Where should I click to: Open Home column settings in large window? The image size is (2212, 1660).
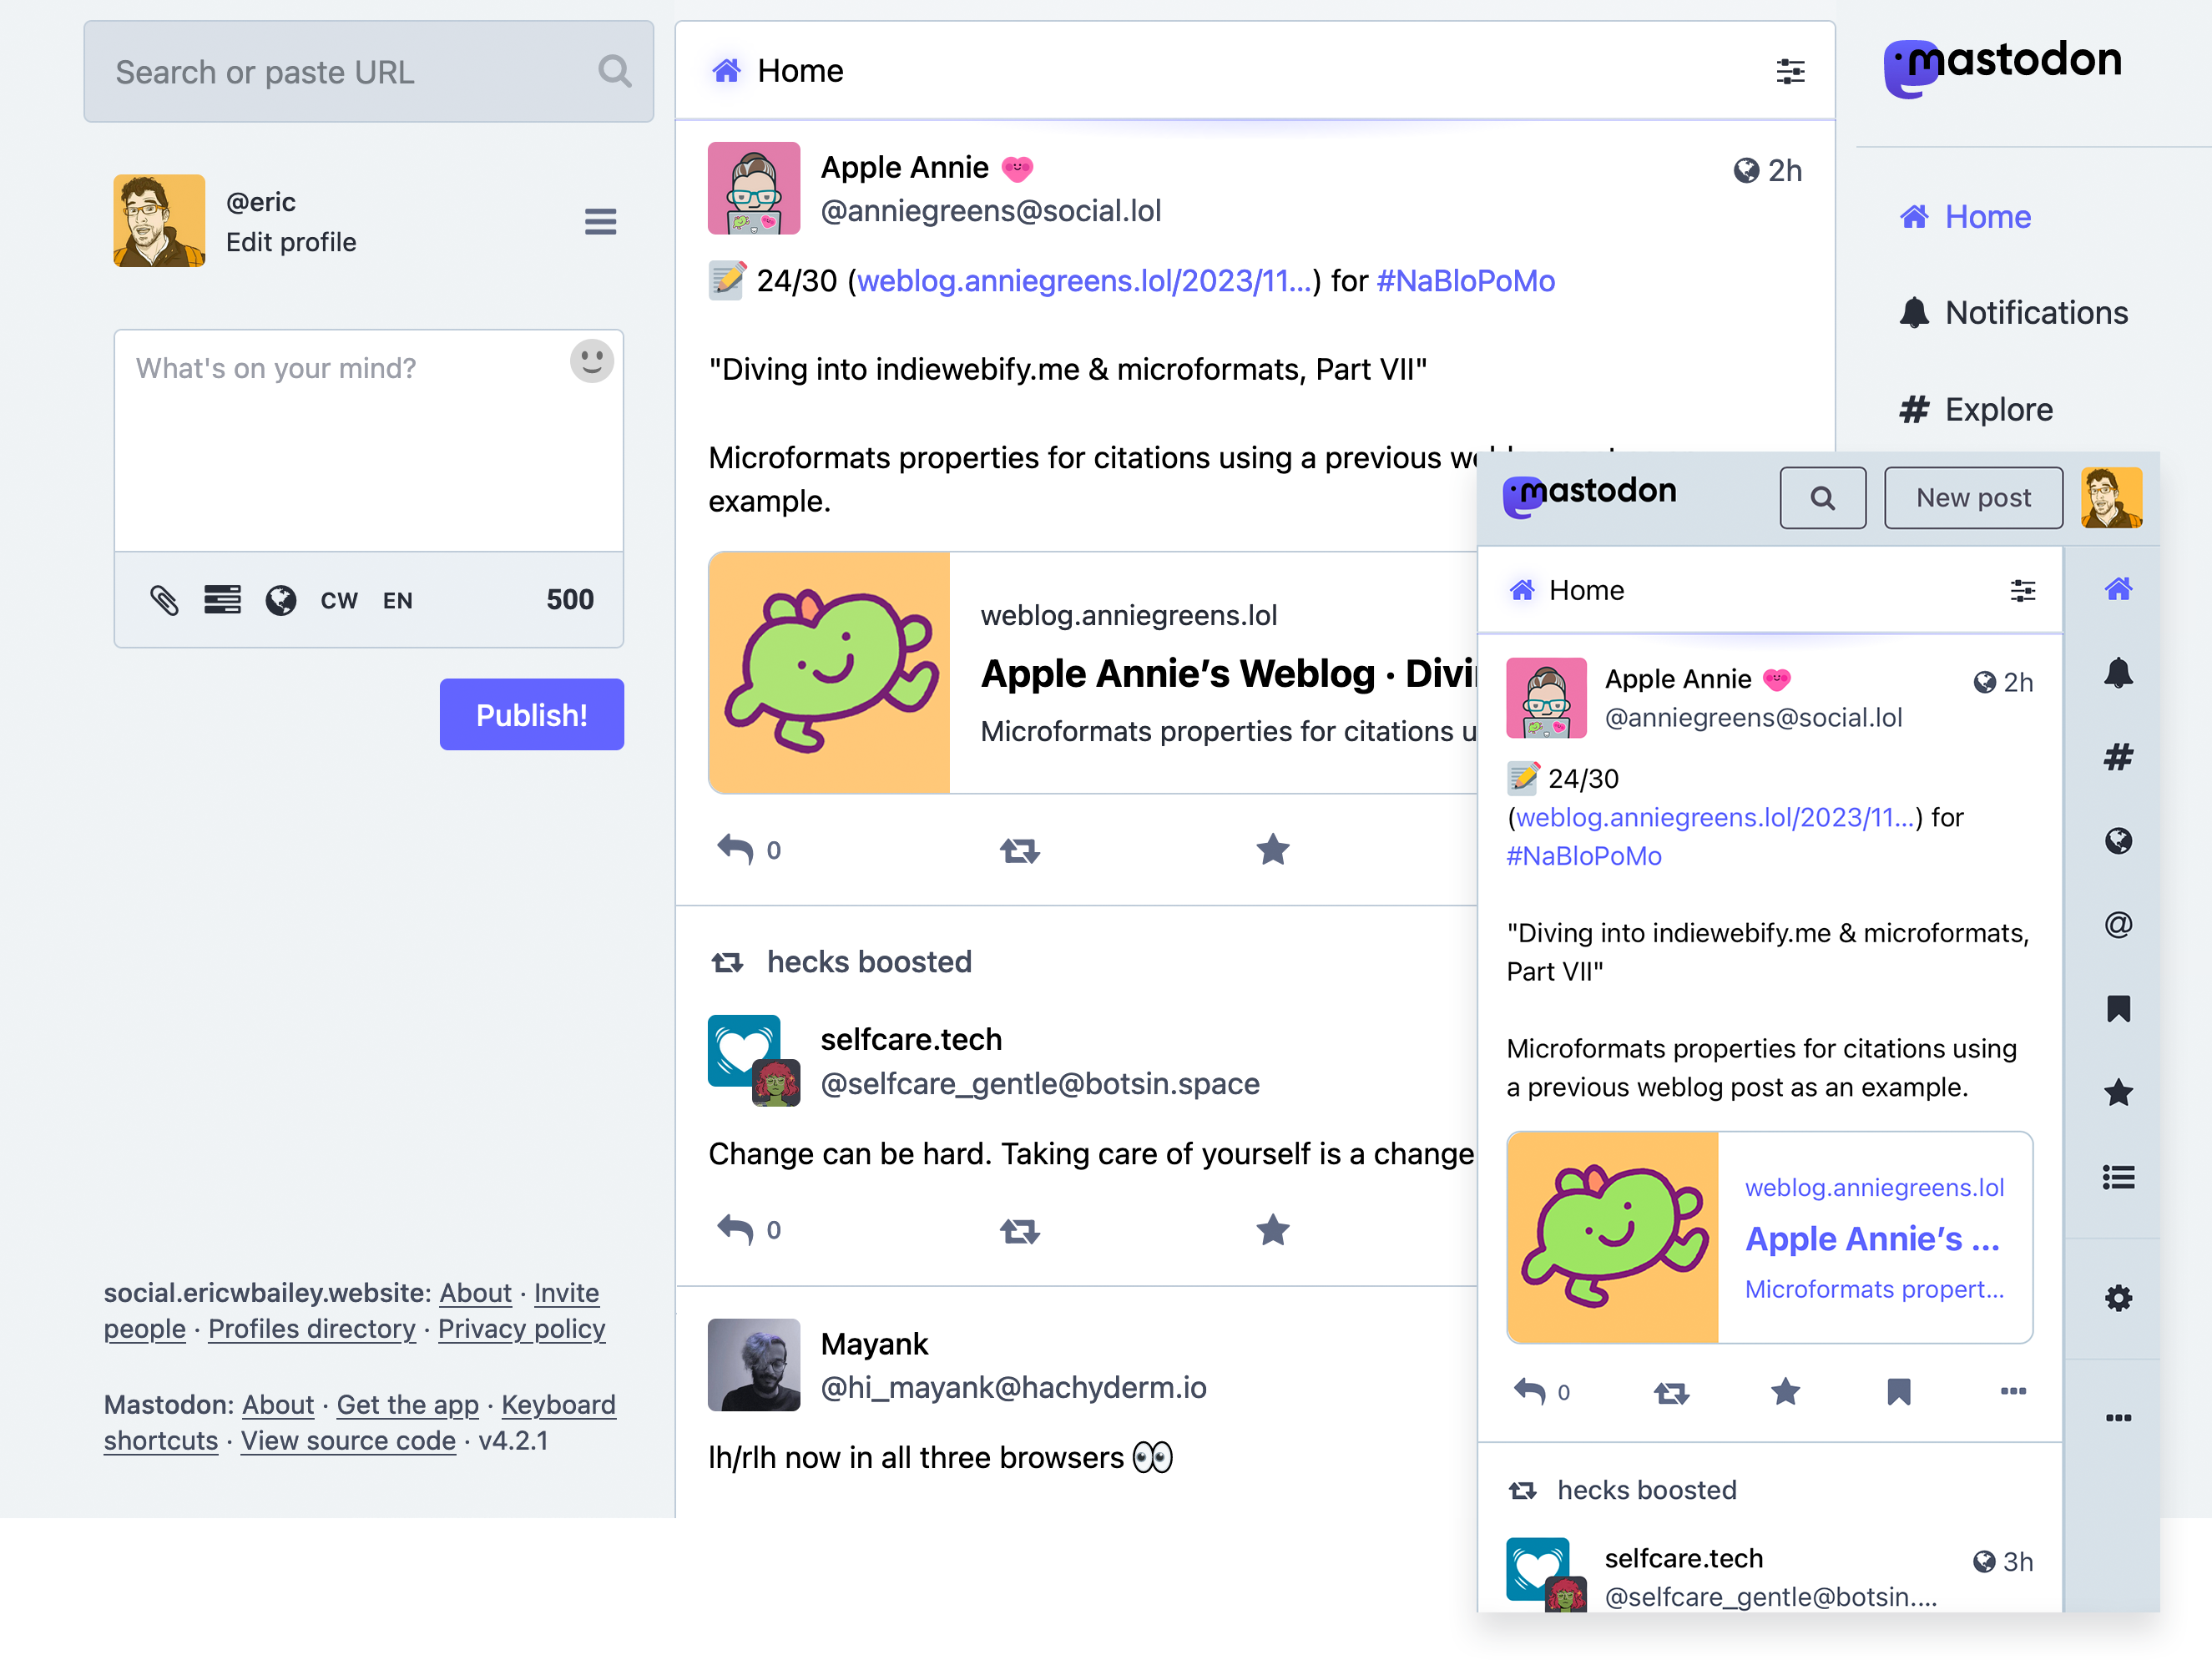point(1790,71)
